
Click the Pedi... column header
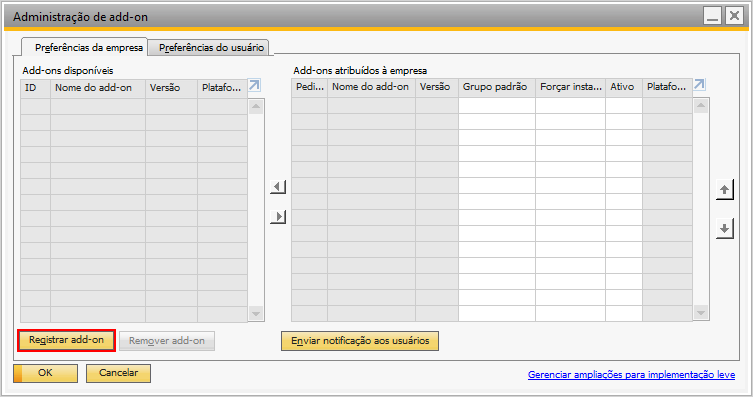309,87
